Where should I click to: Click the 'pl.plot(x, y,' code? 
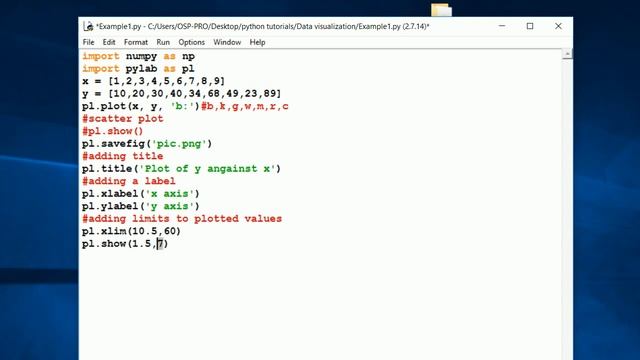click(122, 106)
